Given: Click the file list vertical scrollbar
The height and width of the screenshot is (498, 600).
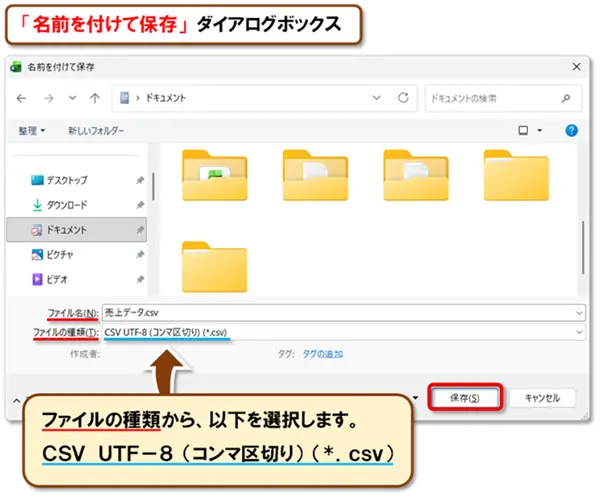Looking at the screenshot, I should tap(583, 247).
